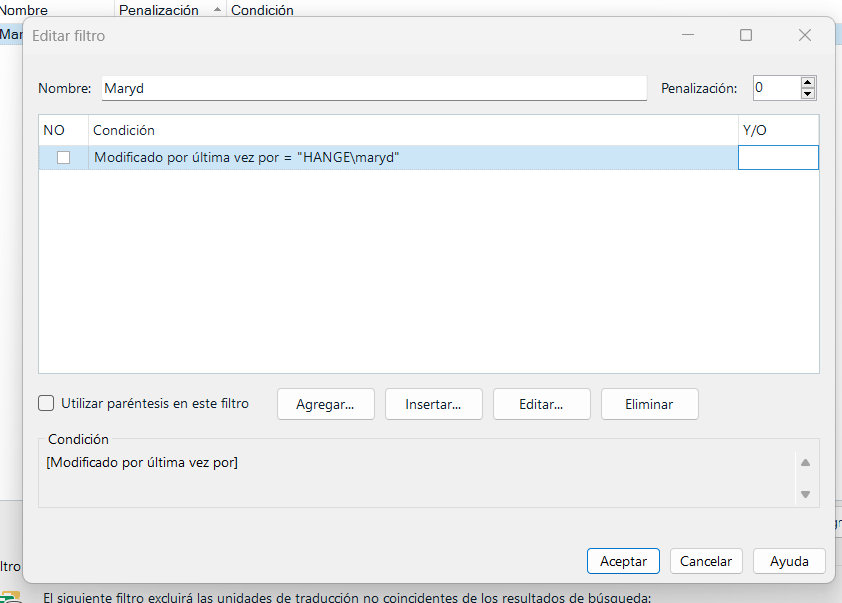Screen dimensions: 842x603
Task: Decrease Penalización using the down spinner arrow
Action: pos(808,92)
